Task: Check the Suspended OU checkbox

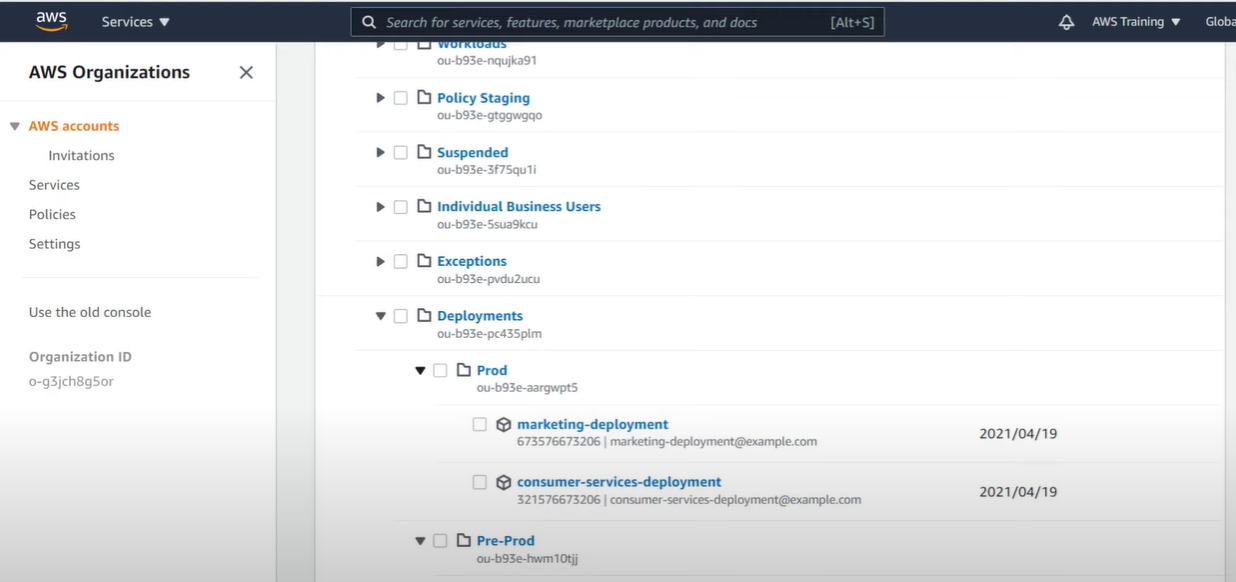Action: (x=400, y=153)
